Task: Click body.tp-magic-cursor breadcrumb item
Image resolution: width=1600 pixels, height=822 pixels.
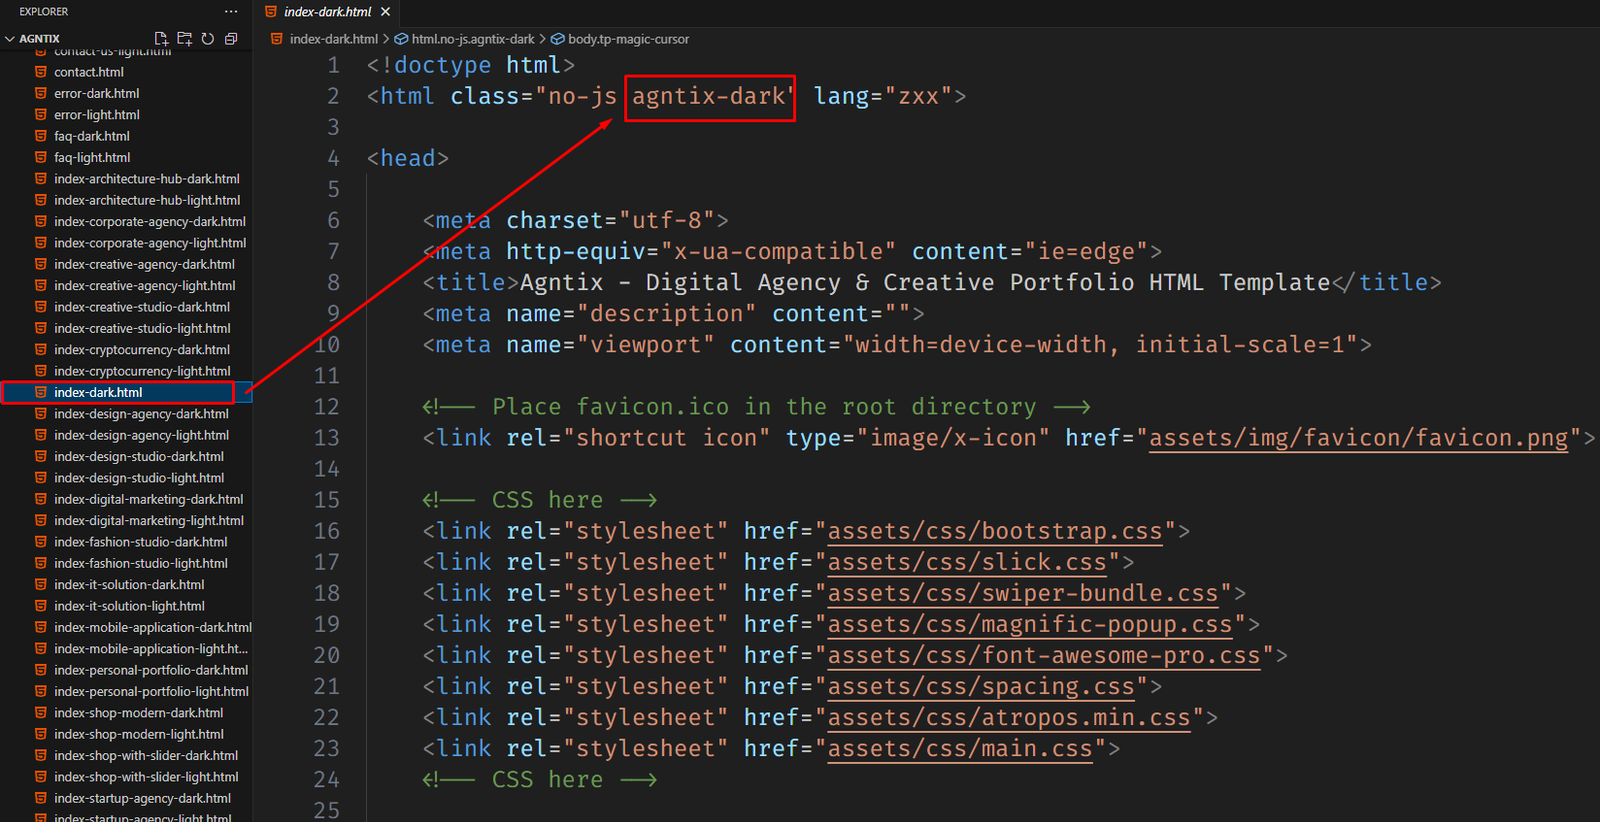Action: (628, 39)
